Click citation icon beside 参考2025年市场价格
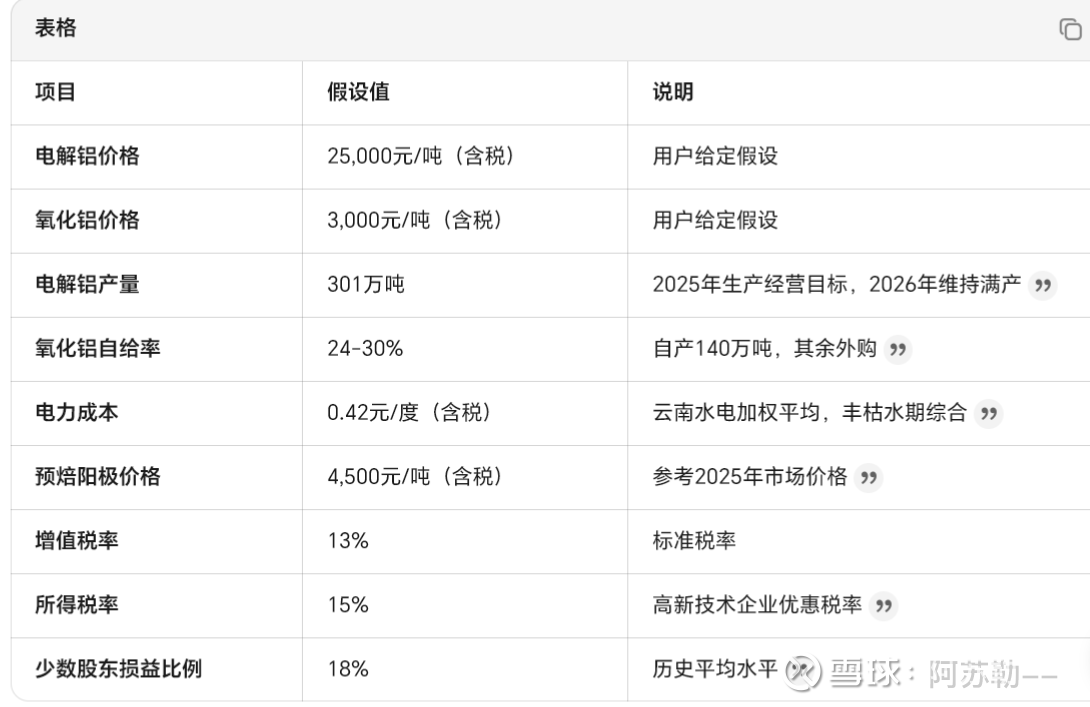1090x707 pixels. coord(869,477)
